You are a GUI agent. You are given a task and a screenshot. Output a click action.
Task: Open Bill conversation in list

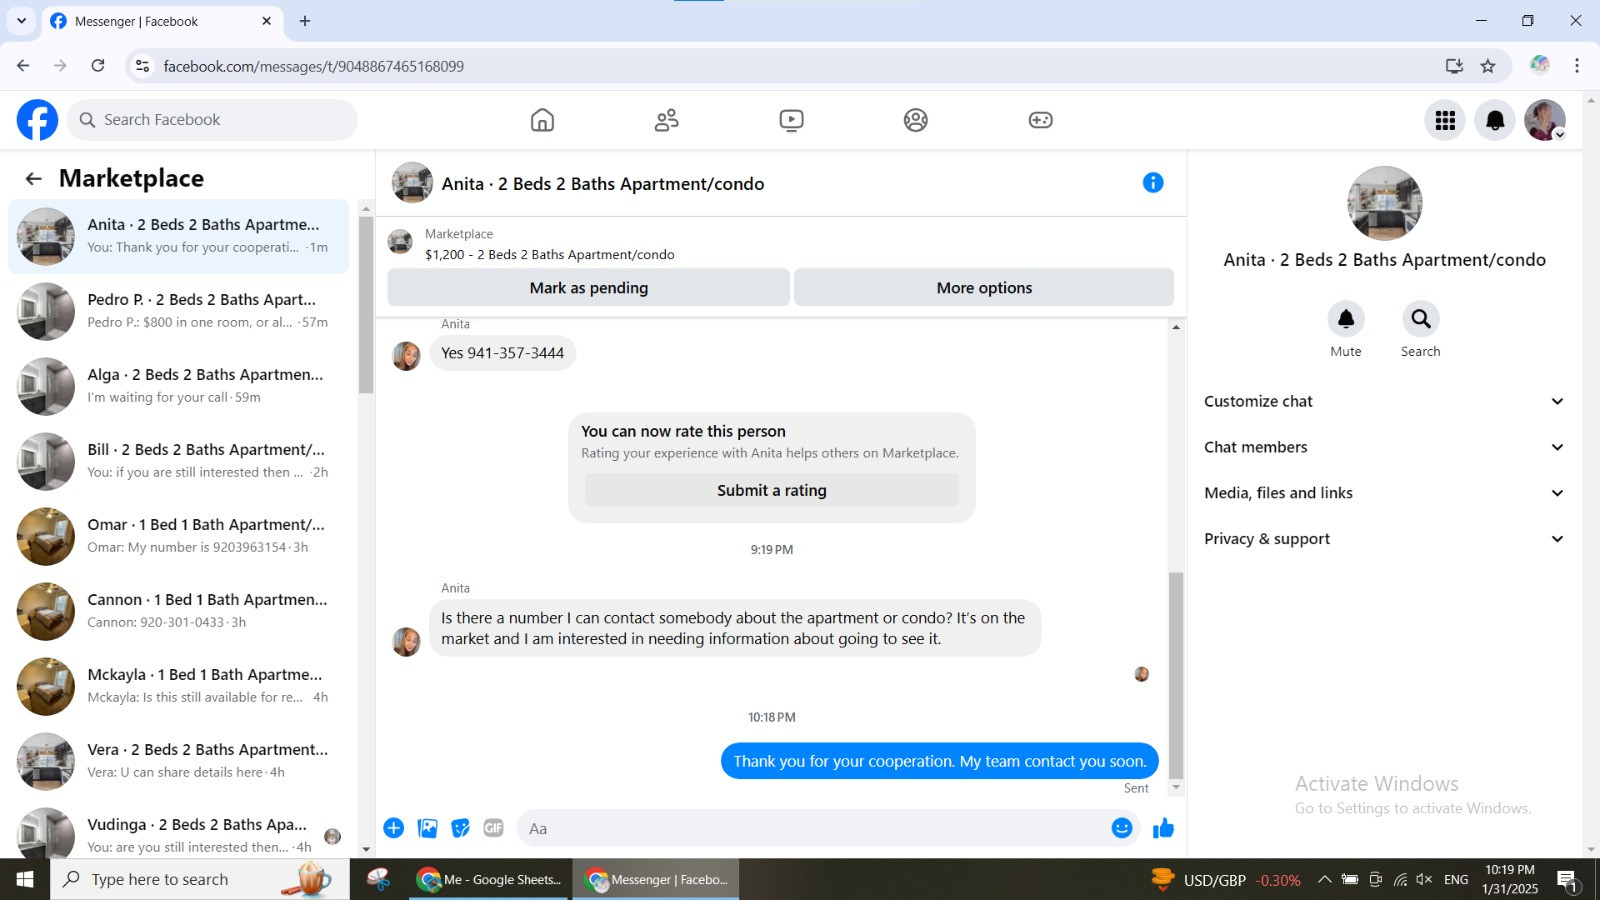tap(180, 461)
